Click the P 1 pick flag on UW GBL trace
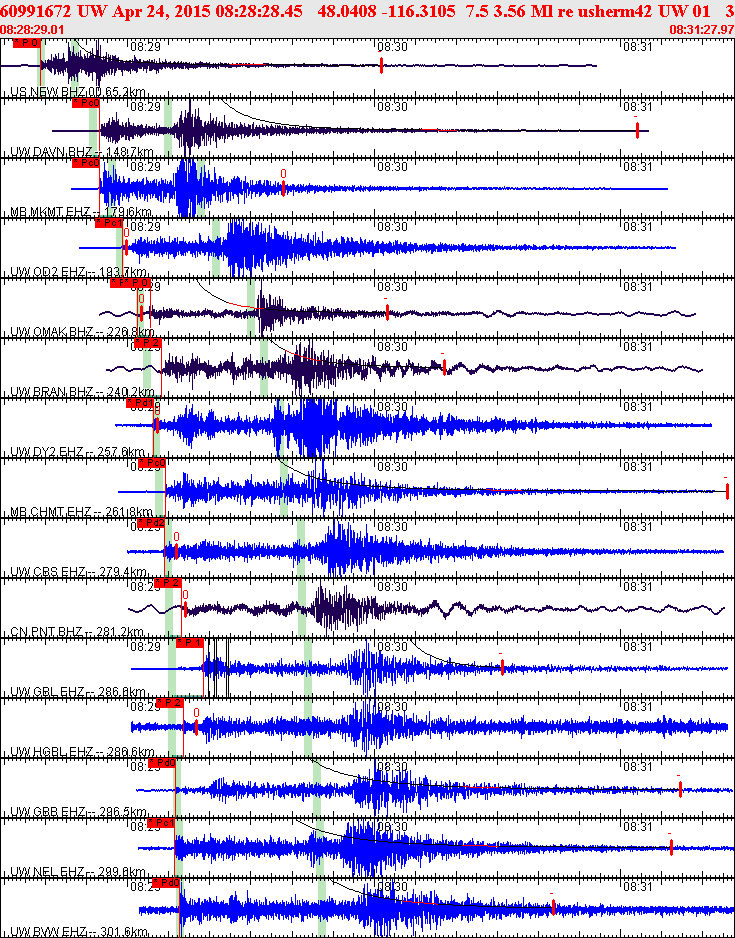Viewport: 735px width, 938px height. coord(191,642)
